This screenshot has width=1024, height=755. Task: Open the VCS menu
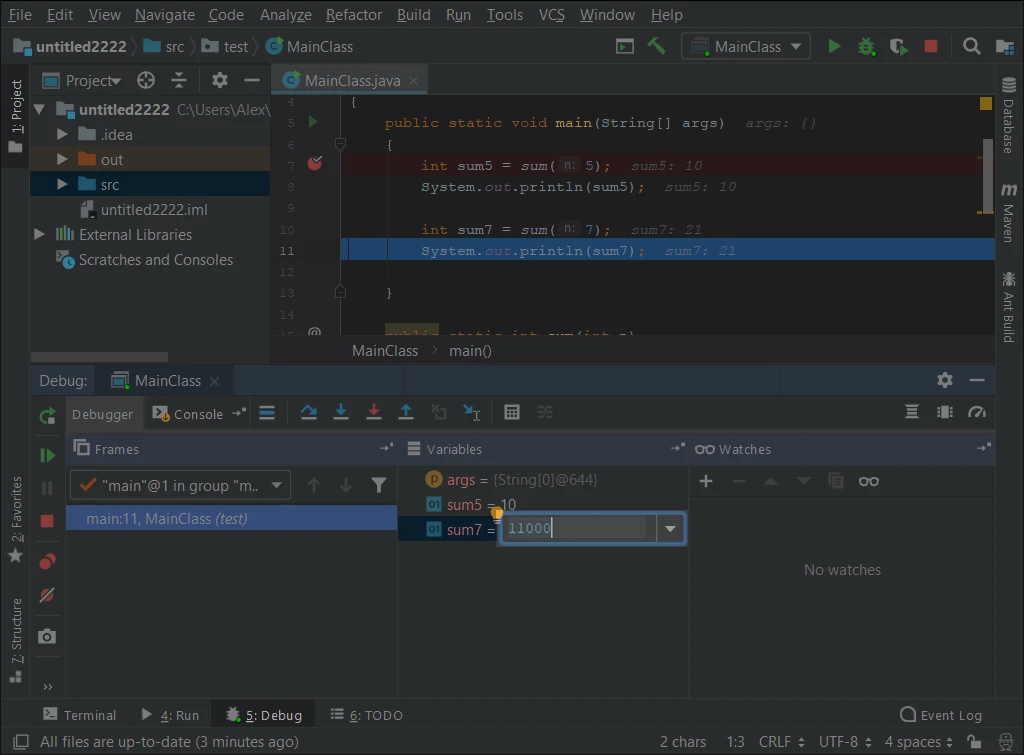pos(551,14)
